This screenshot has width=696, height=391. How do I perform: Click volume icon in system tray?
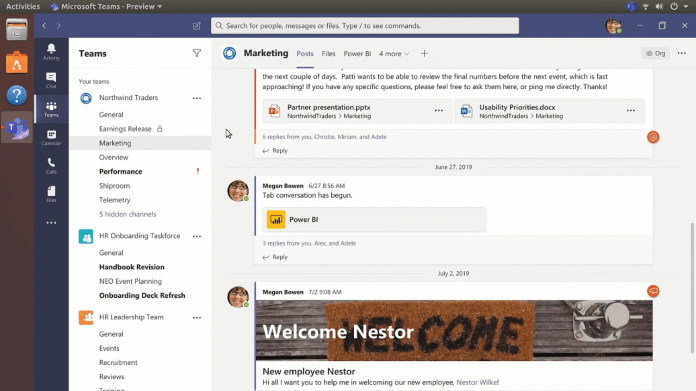(x=659, y=6)
